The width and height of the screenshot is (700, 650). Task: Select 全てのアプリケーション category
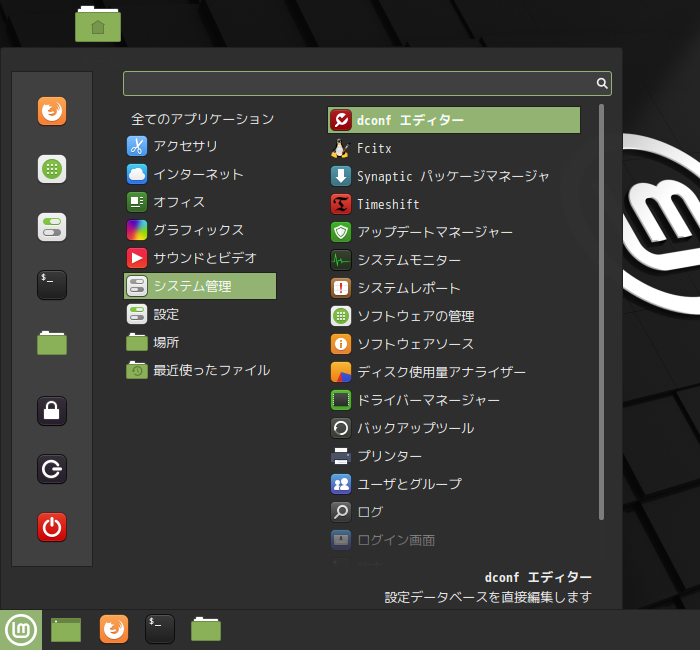pyautogui.click(x=200, y=119)
